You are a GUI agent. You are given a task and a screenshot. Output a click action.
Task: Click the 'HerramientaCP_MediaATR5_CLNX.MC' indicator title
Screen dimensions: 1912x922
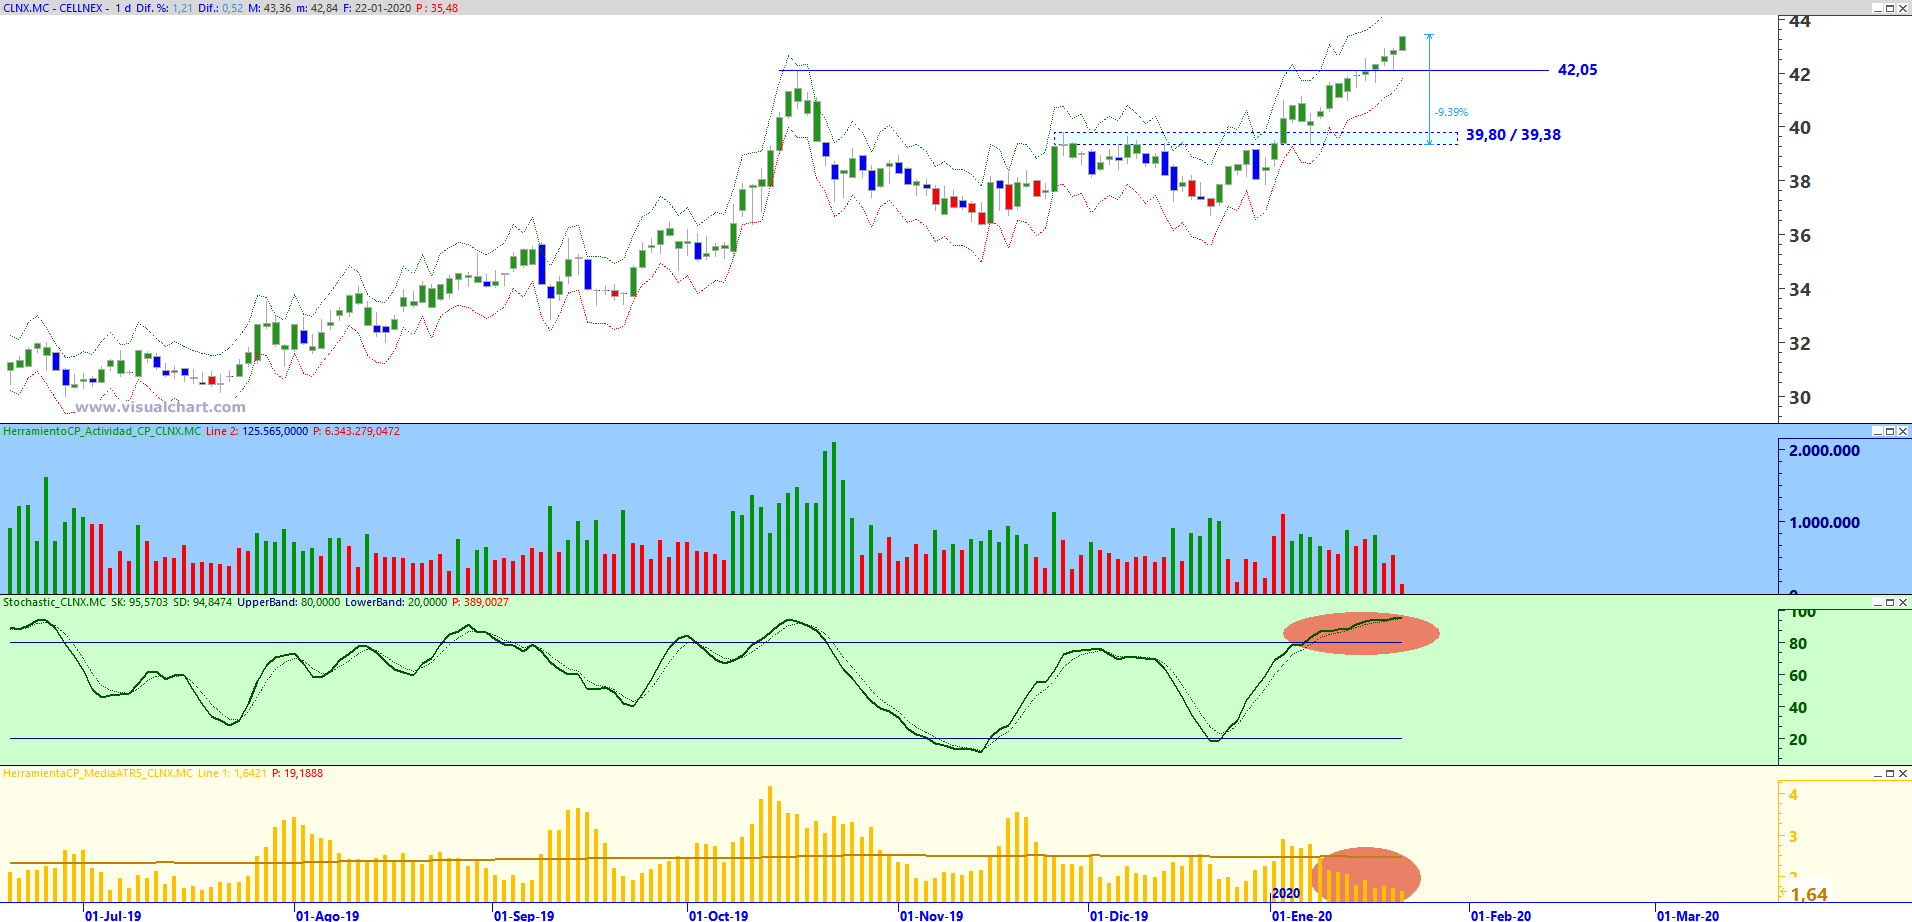coord(98,773)
